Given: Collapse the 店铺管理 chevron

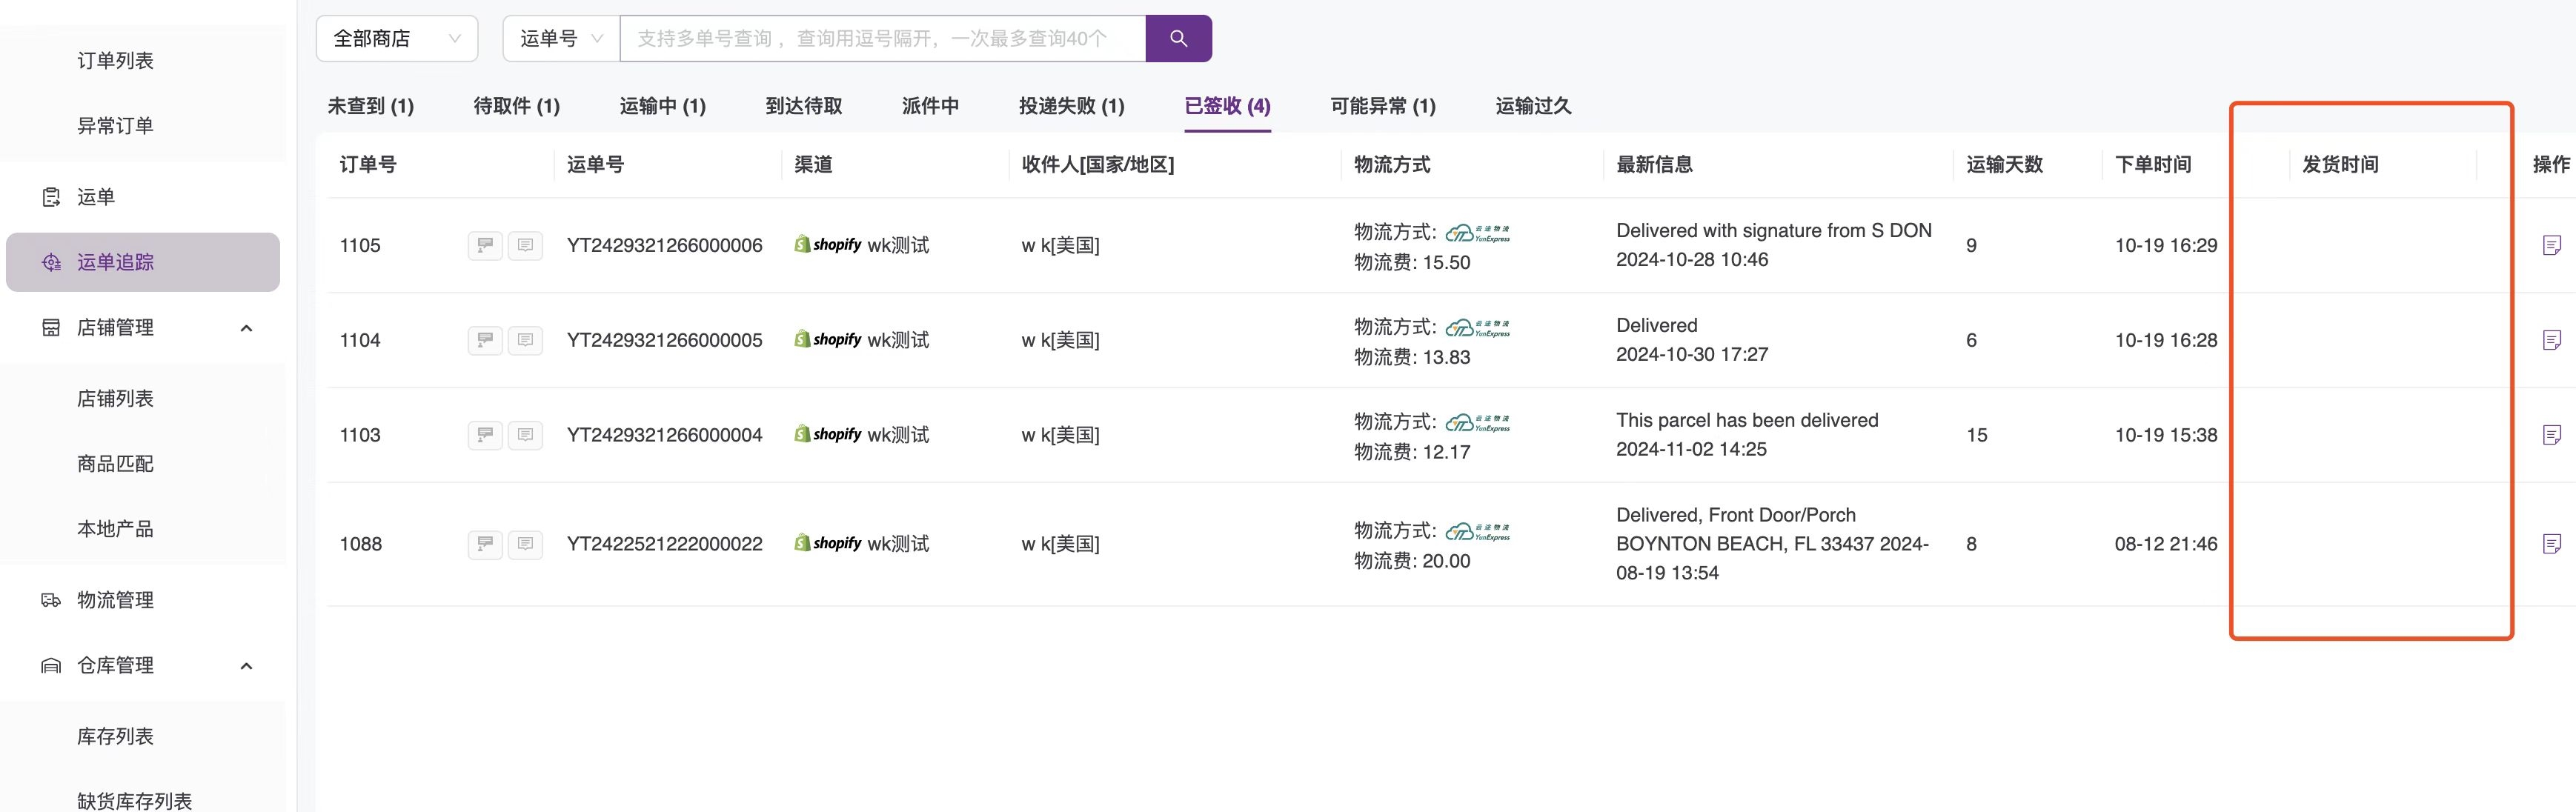Looking at the screenshot, I should pos(247,328).
